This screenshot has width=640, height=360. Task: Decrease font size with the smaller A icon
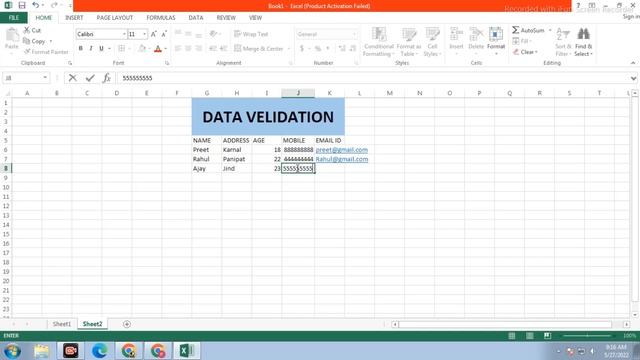(164, 34)
